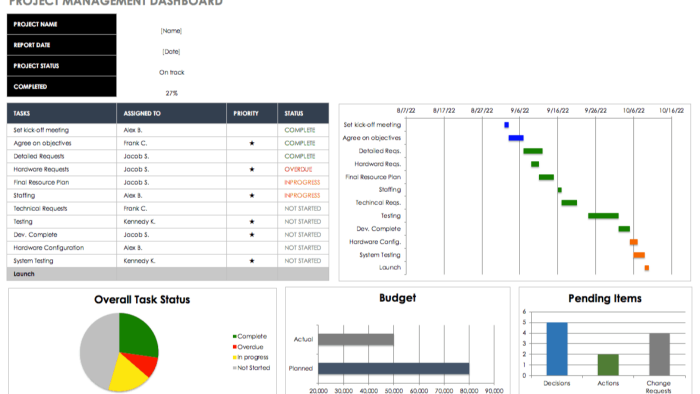Viewport: 700px width, 394px height.
Task: Click the 27% completed value
Action: pos(171,93)
